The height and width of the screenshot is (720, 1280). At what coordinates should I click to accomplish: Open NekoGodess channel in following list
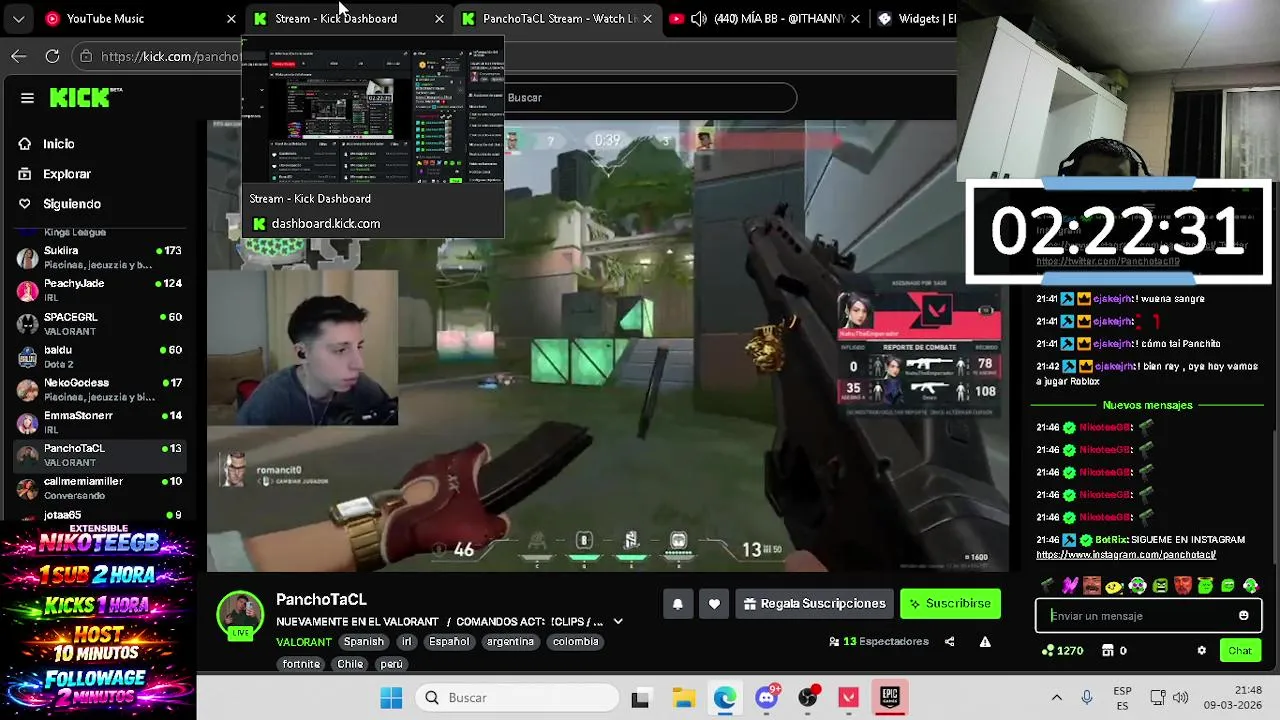pyautogui.click(x=100, y=389)
